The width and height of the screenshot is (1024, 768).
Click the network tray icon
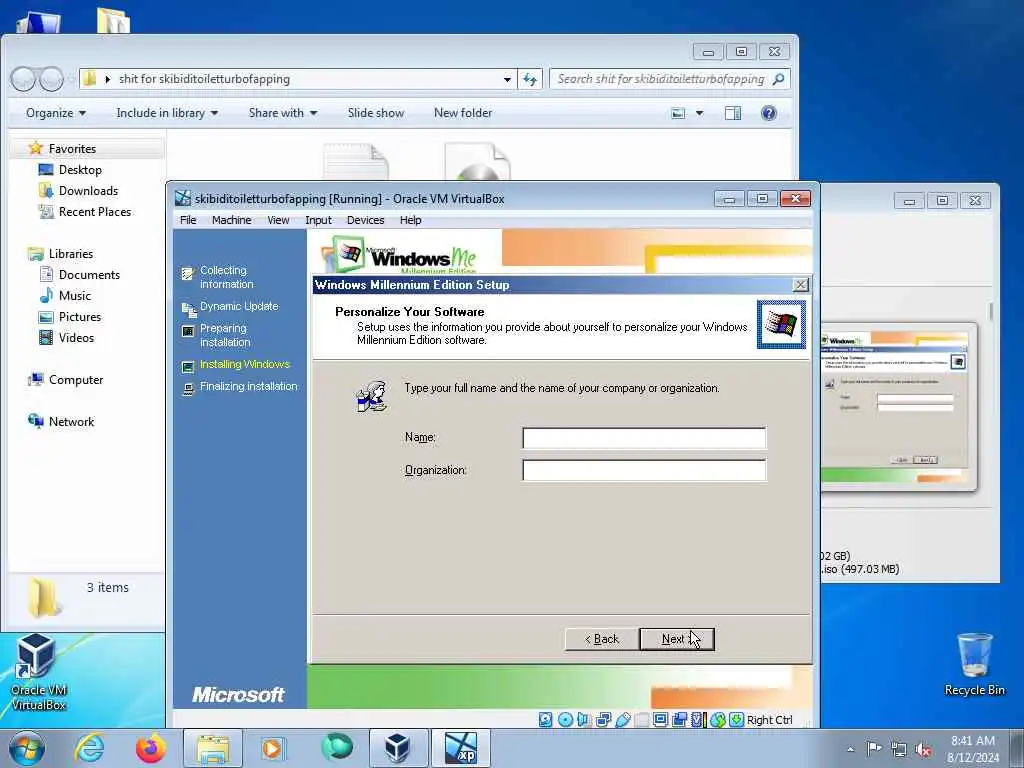click(899, 750)
